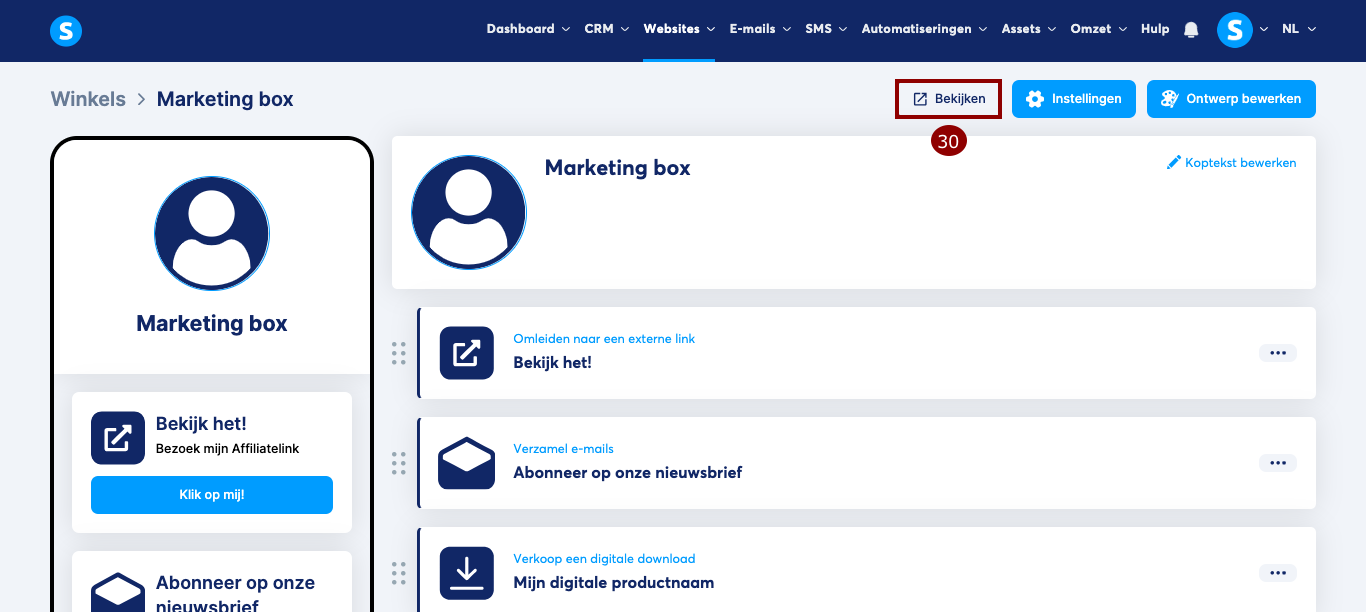Click the Verkoop een digitale download label
Viewport: 1366px width, 612px height.
tap(604, 559)
